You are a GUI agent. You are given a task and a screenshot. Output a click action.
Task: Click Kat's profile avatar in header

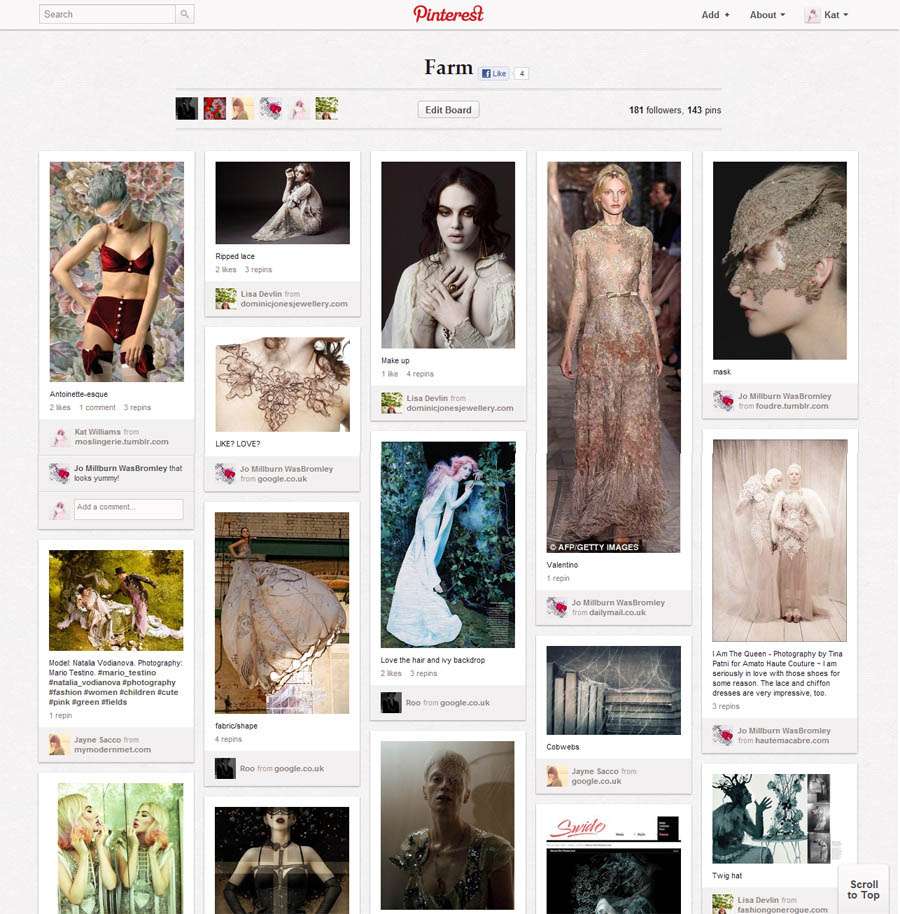click(x=813, y=15)
